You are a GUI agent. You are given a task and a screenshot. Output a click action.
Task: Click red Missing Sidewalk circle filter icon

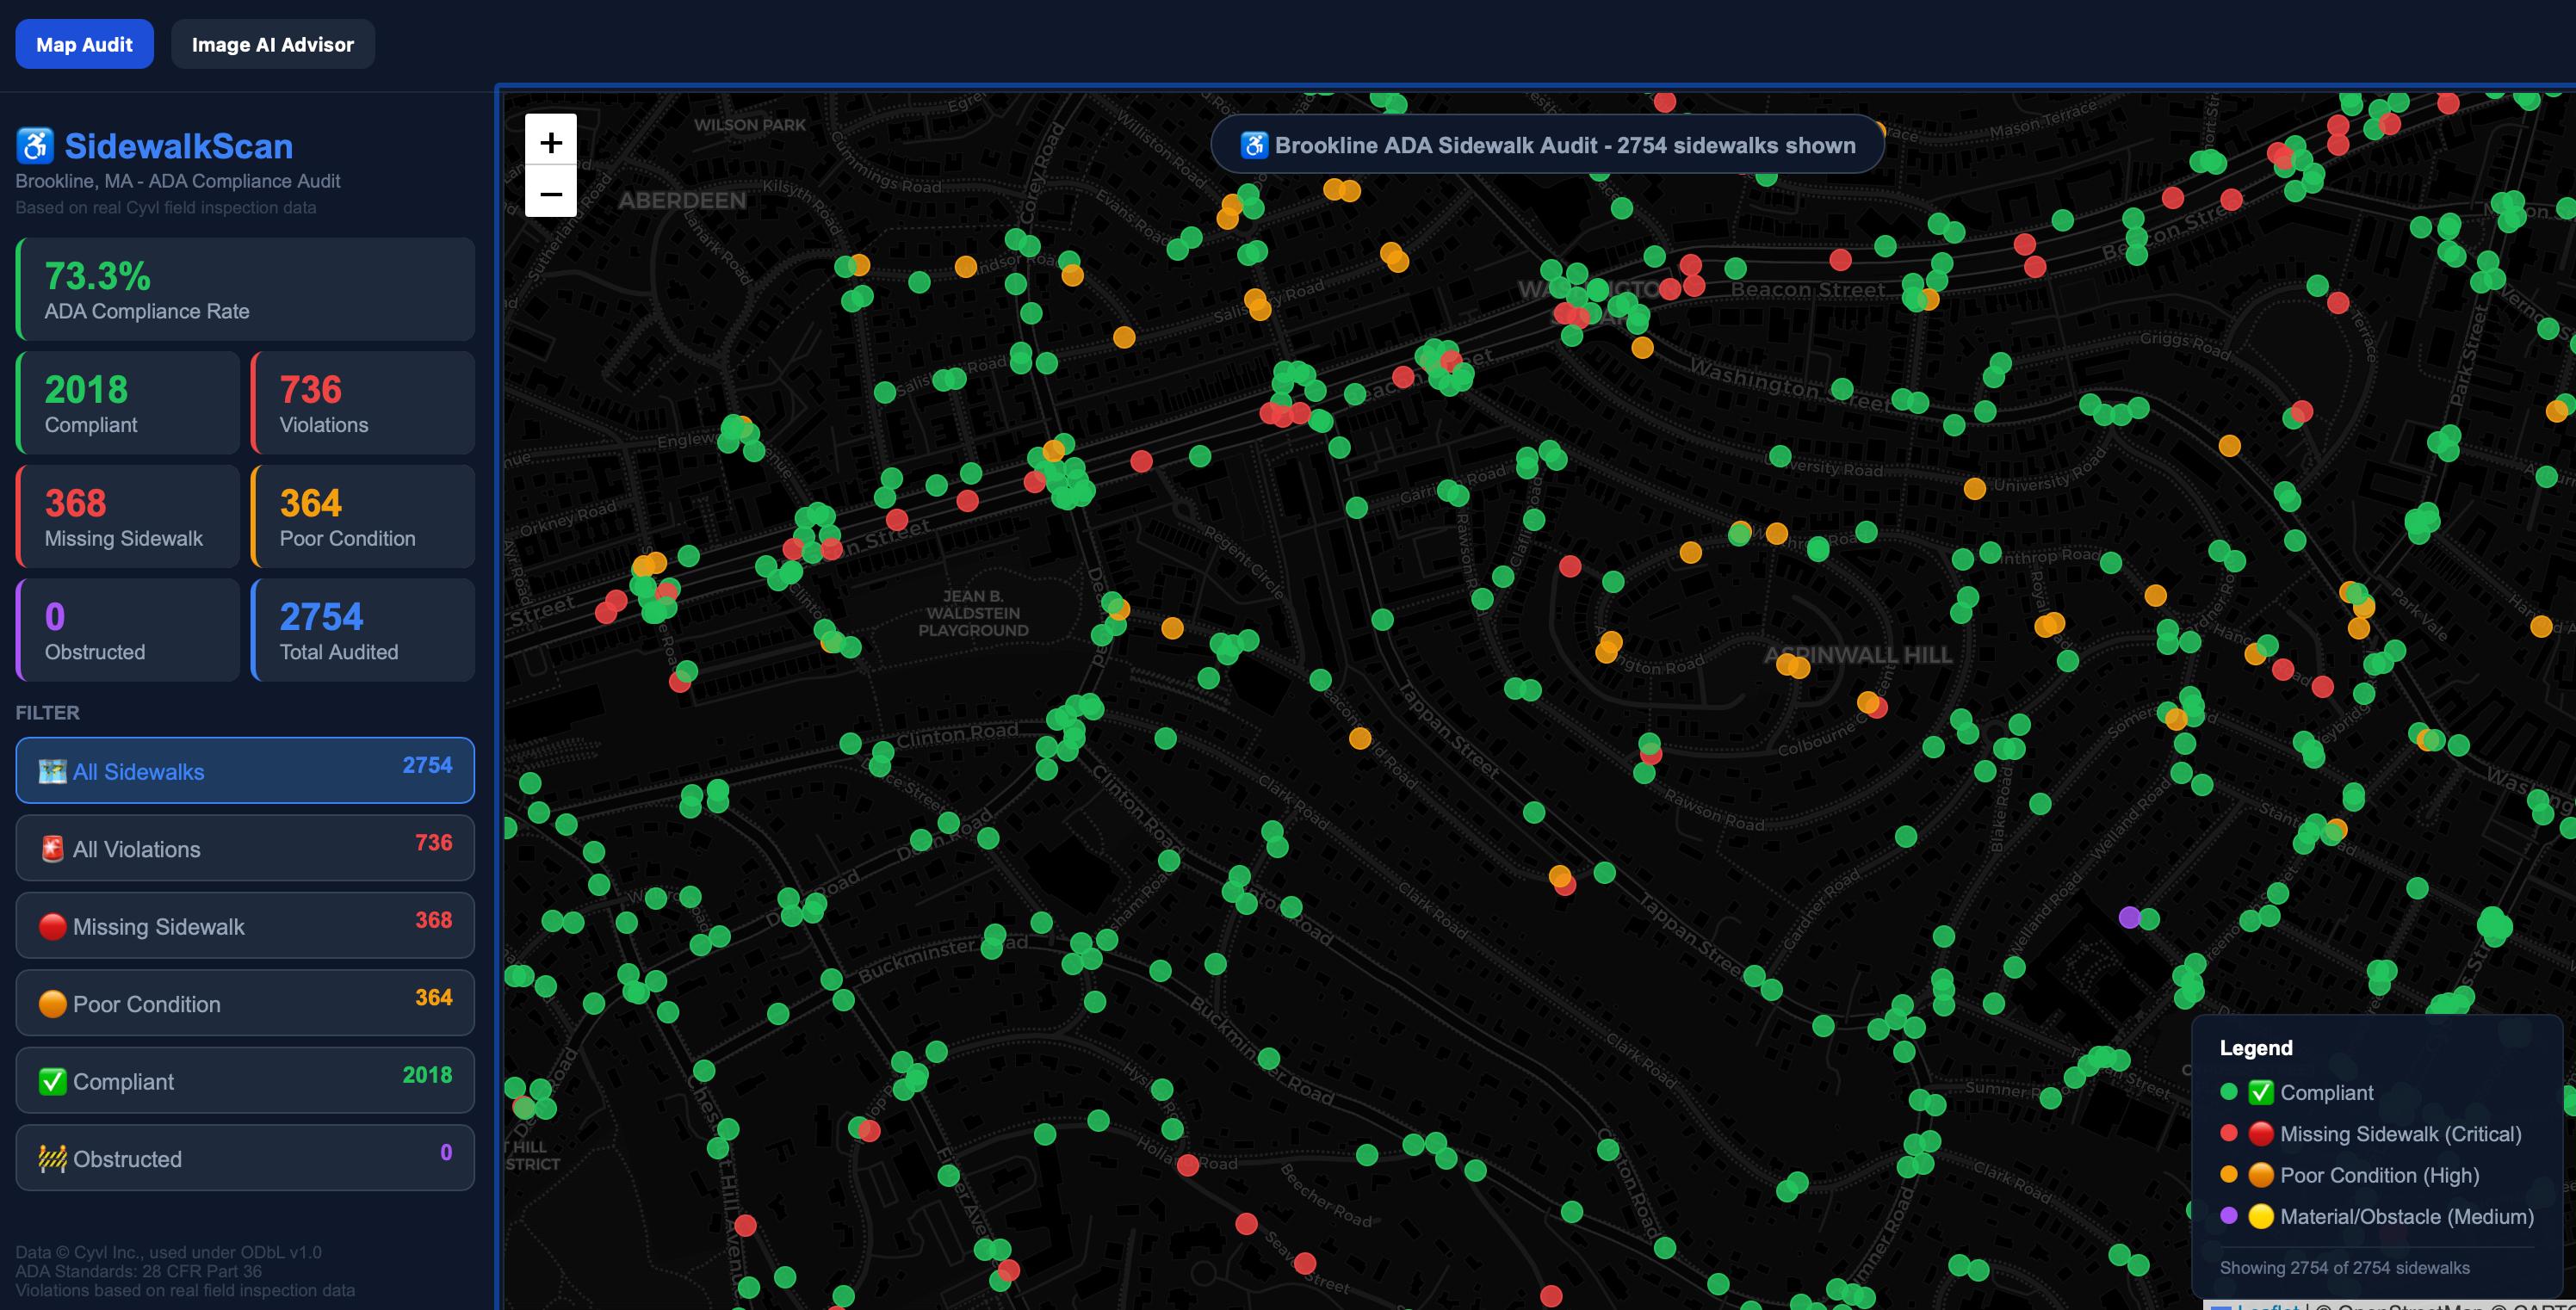click(52, 927)
